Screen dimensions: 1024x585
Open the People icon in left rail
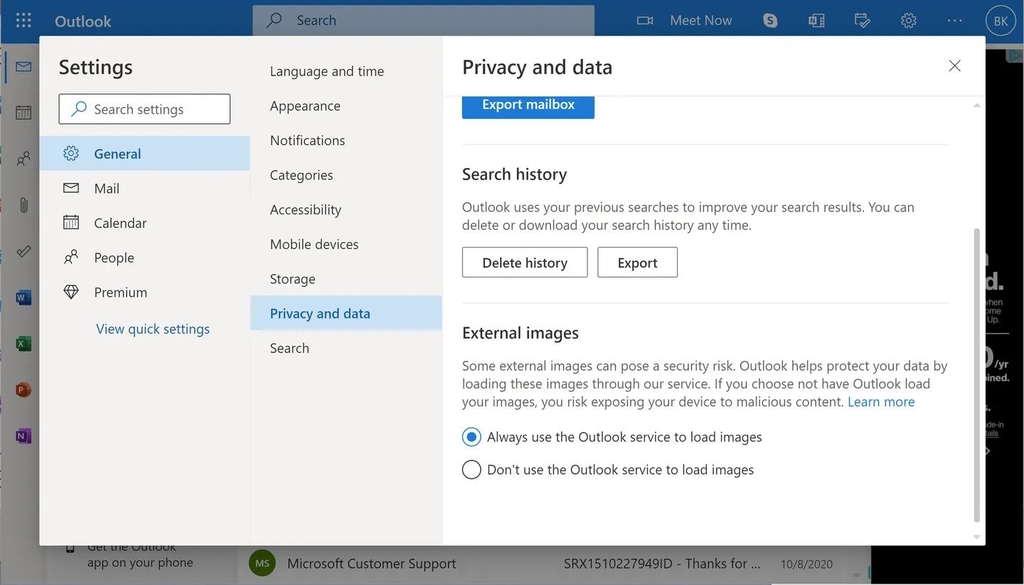click(x=24, y=159)
